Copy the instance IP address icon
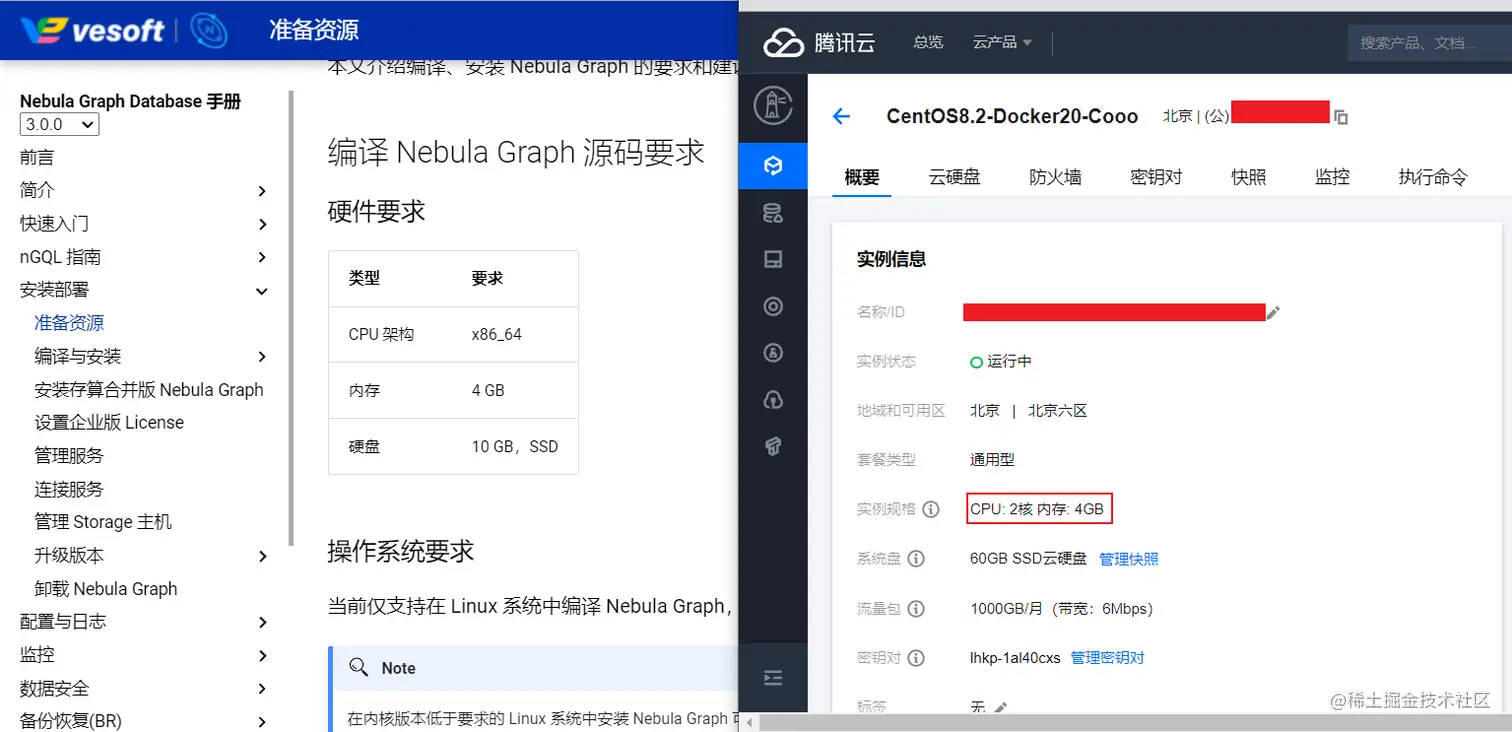Image resolution: width=1512 pixels, height=732 pixels. (1341, 117)
